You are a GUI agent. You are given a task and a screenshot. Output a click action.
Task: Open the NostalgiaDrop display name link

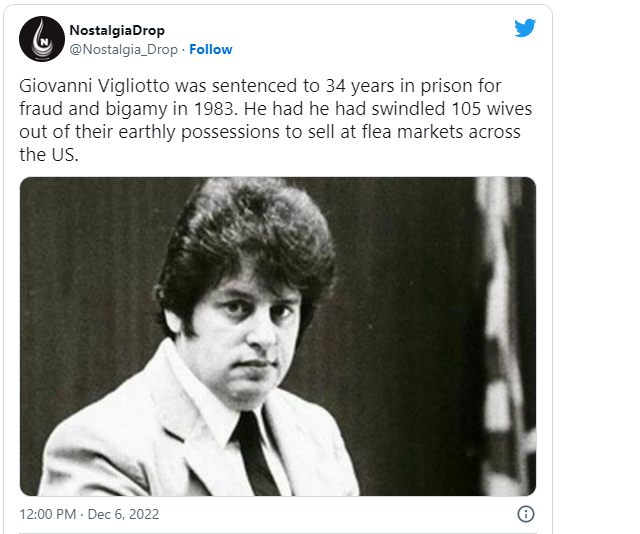click(117, 30)
